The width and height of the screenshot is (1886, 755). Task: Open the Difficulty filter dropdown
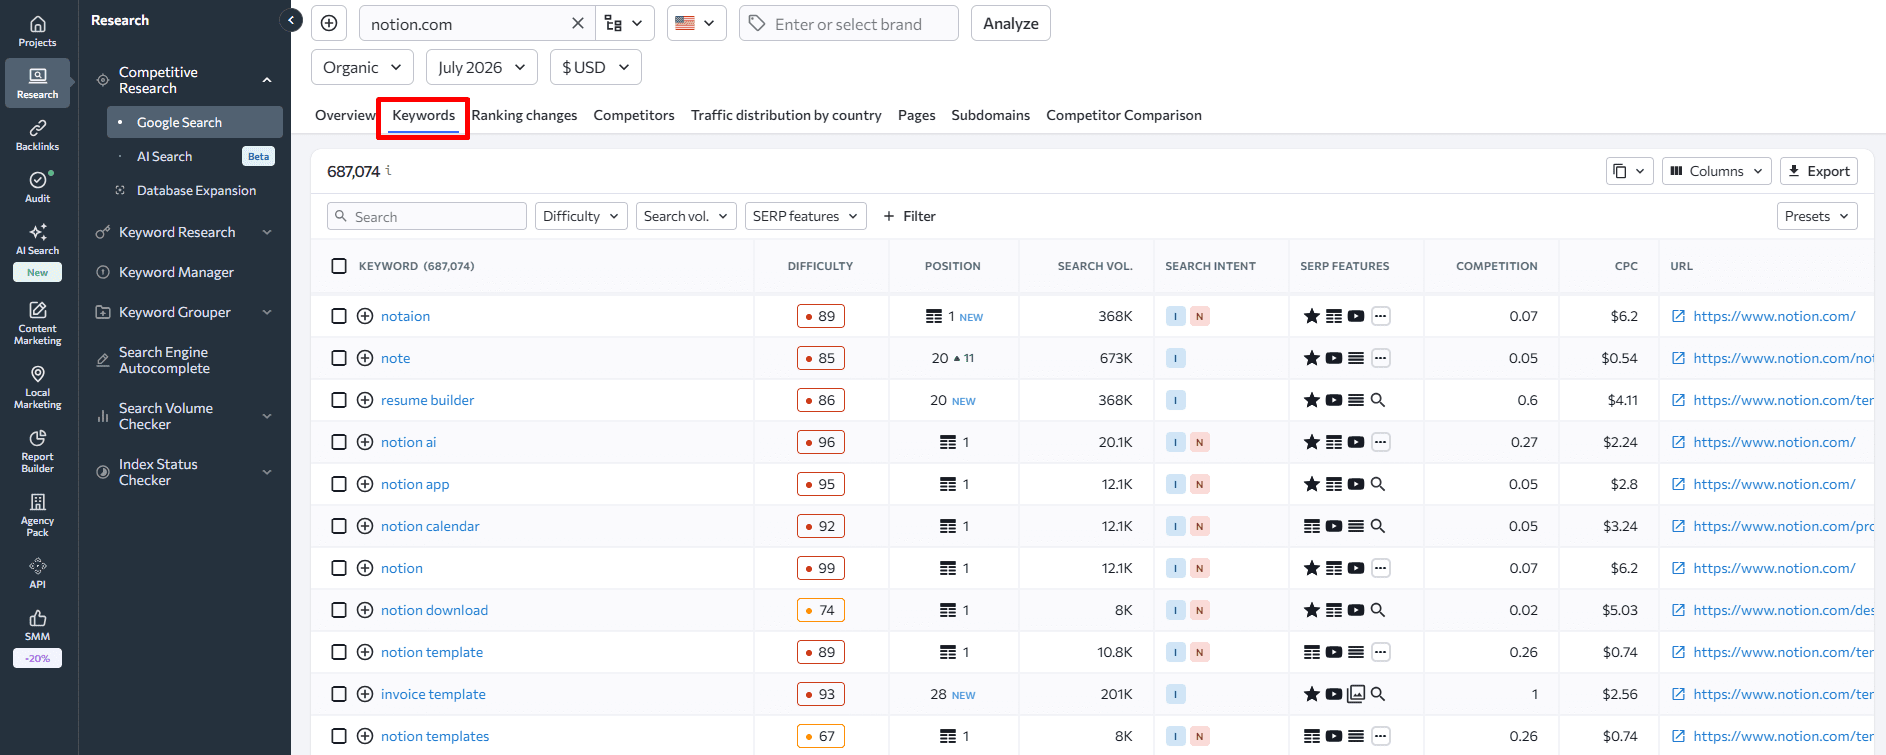coord(581,216)
